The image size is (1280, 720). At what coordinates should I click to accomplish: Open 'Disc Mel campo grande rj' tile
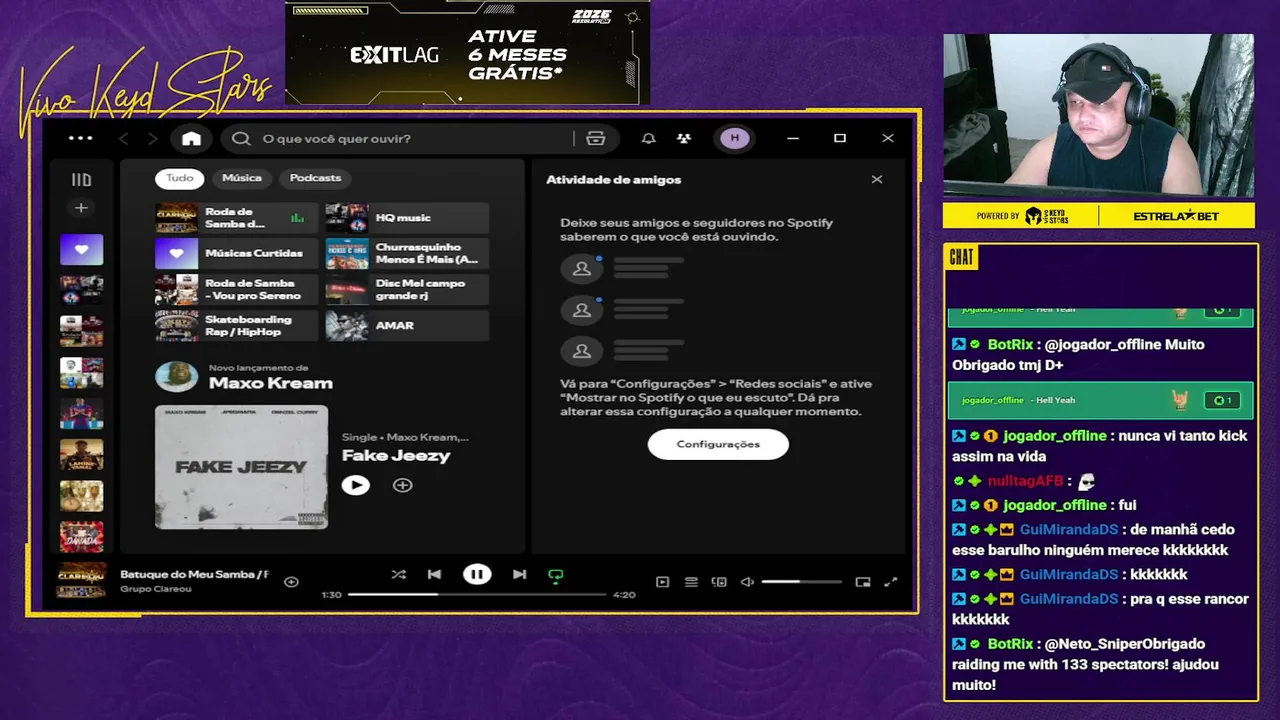click(x=407, y=290)
